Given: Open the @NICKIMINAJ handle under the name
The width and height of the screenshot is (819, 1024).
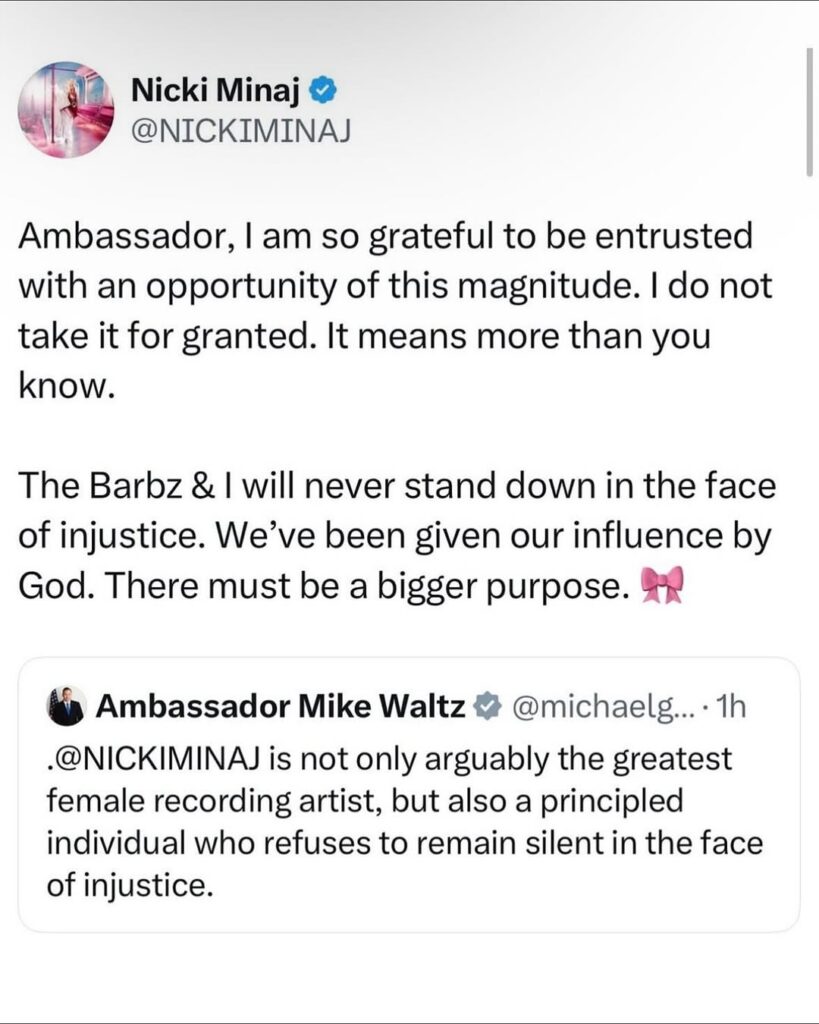Looking at the screenshot, I should point(241,128).
